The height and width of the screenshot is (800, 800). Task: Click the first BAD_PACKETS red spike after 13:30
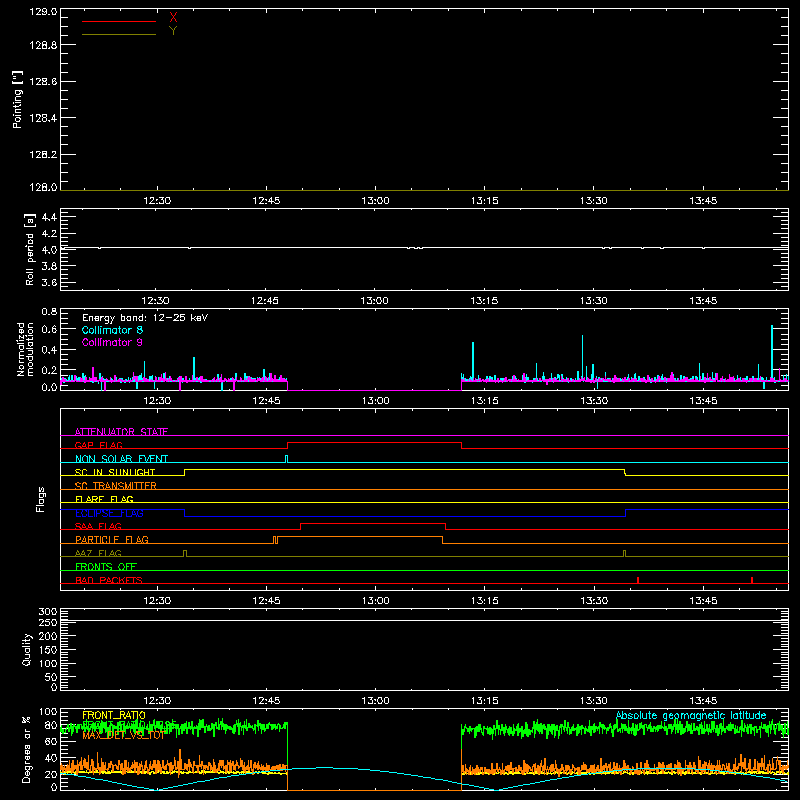(x=638, y=580)
